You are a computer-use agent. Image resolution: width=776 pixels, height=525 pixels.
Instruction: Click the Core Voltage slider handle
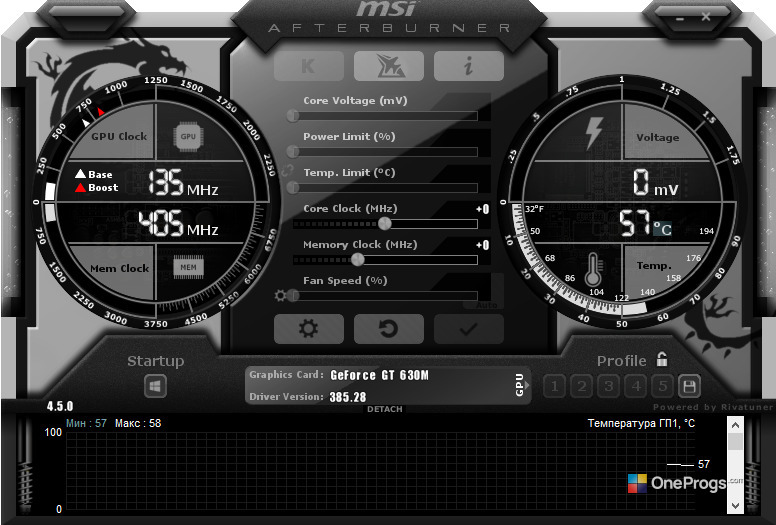coord(293,116)
